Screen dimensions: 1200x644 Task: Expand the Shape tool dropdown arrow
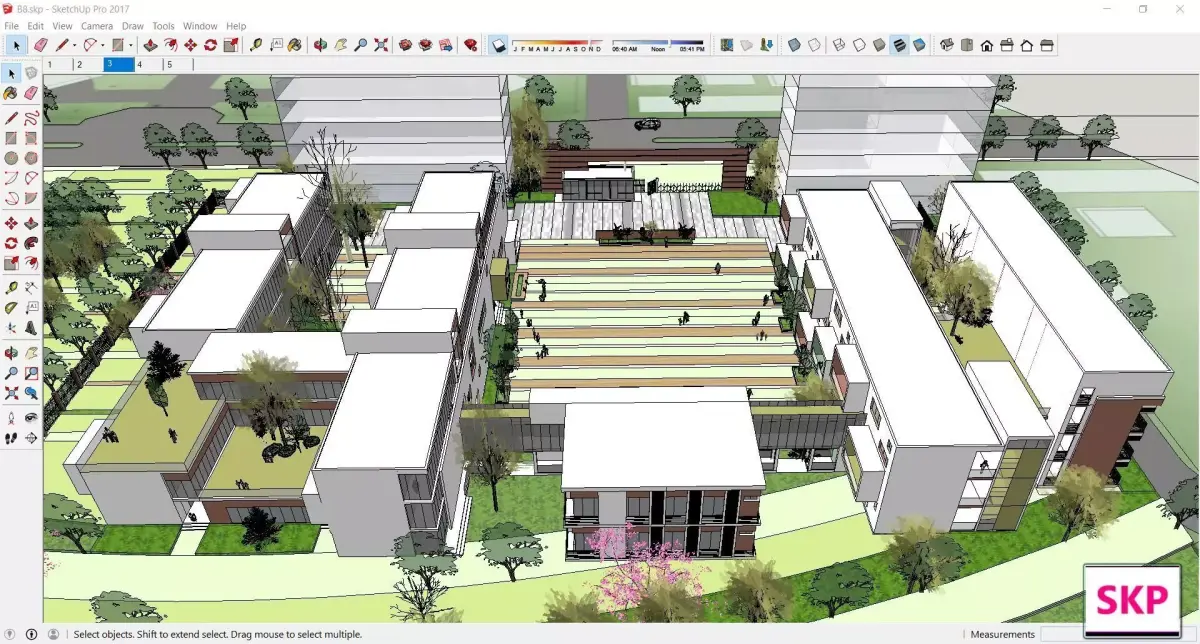131,45
